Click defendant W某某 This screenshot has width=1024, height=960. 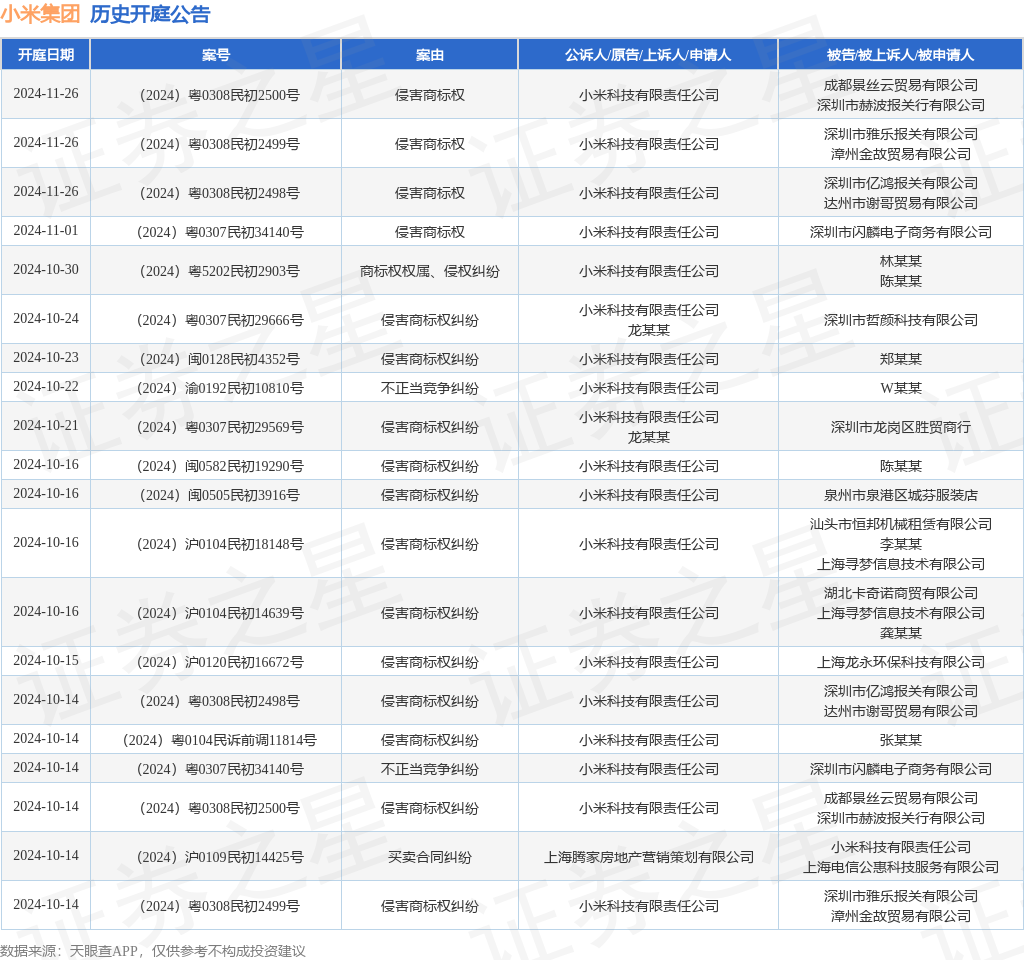901,388
